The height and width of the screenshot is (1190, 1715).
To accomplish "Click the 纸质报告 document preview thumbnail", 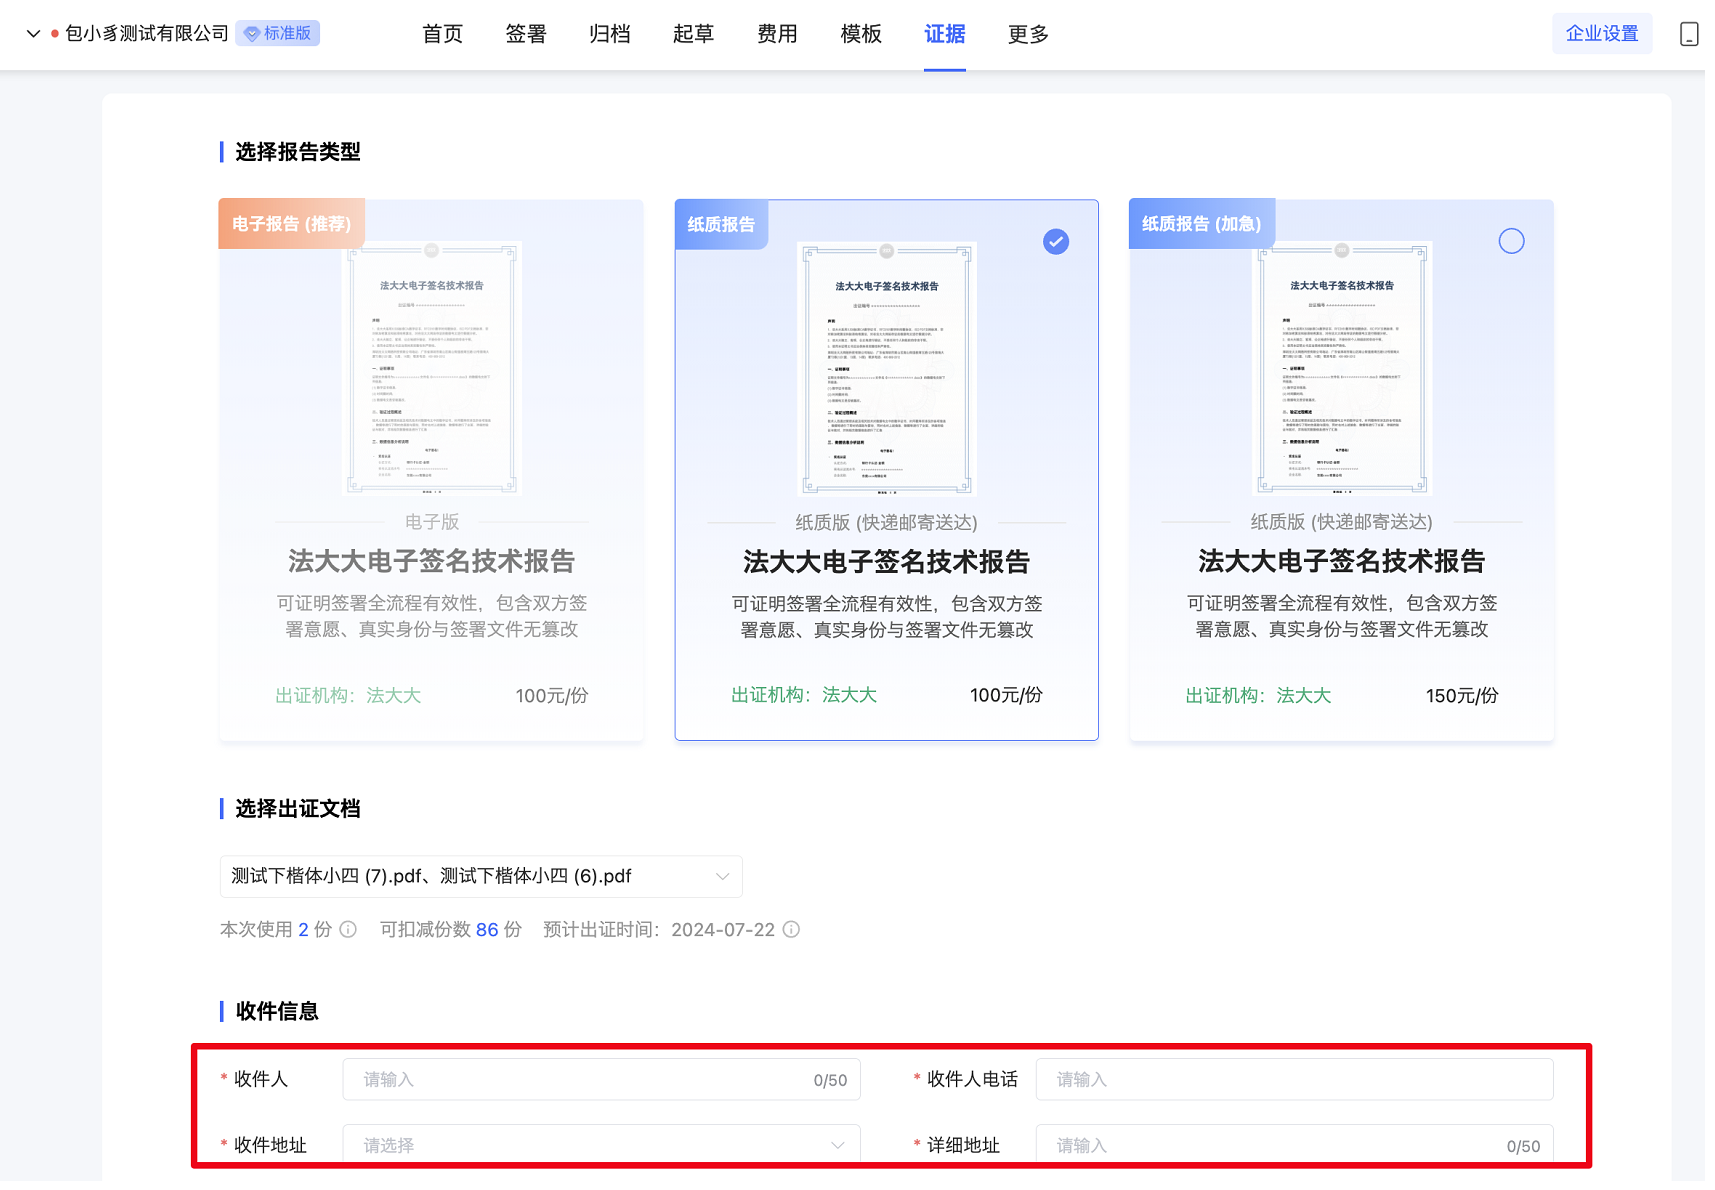I will pyautogui.click(x=887, y=368).
